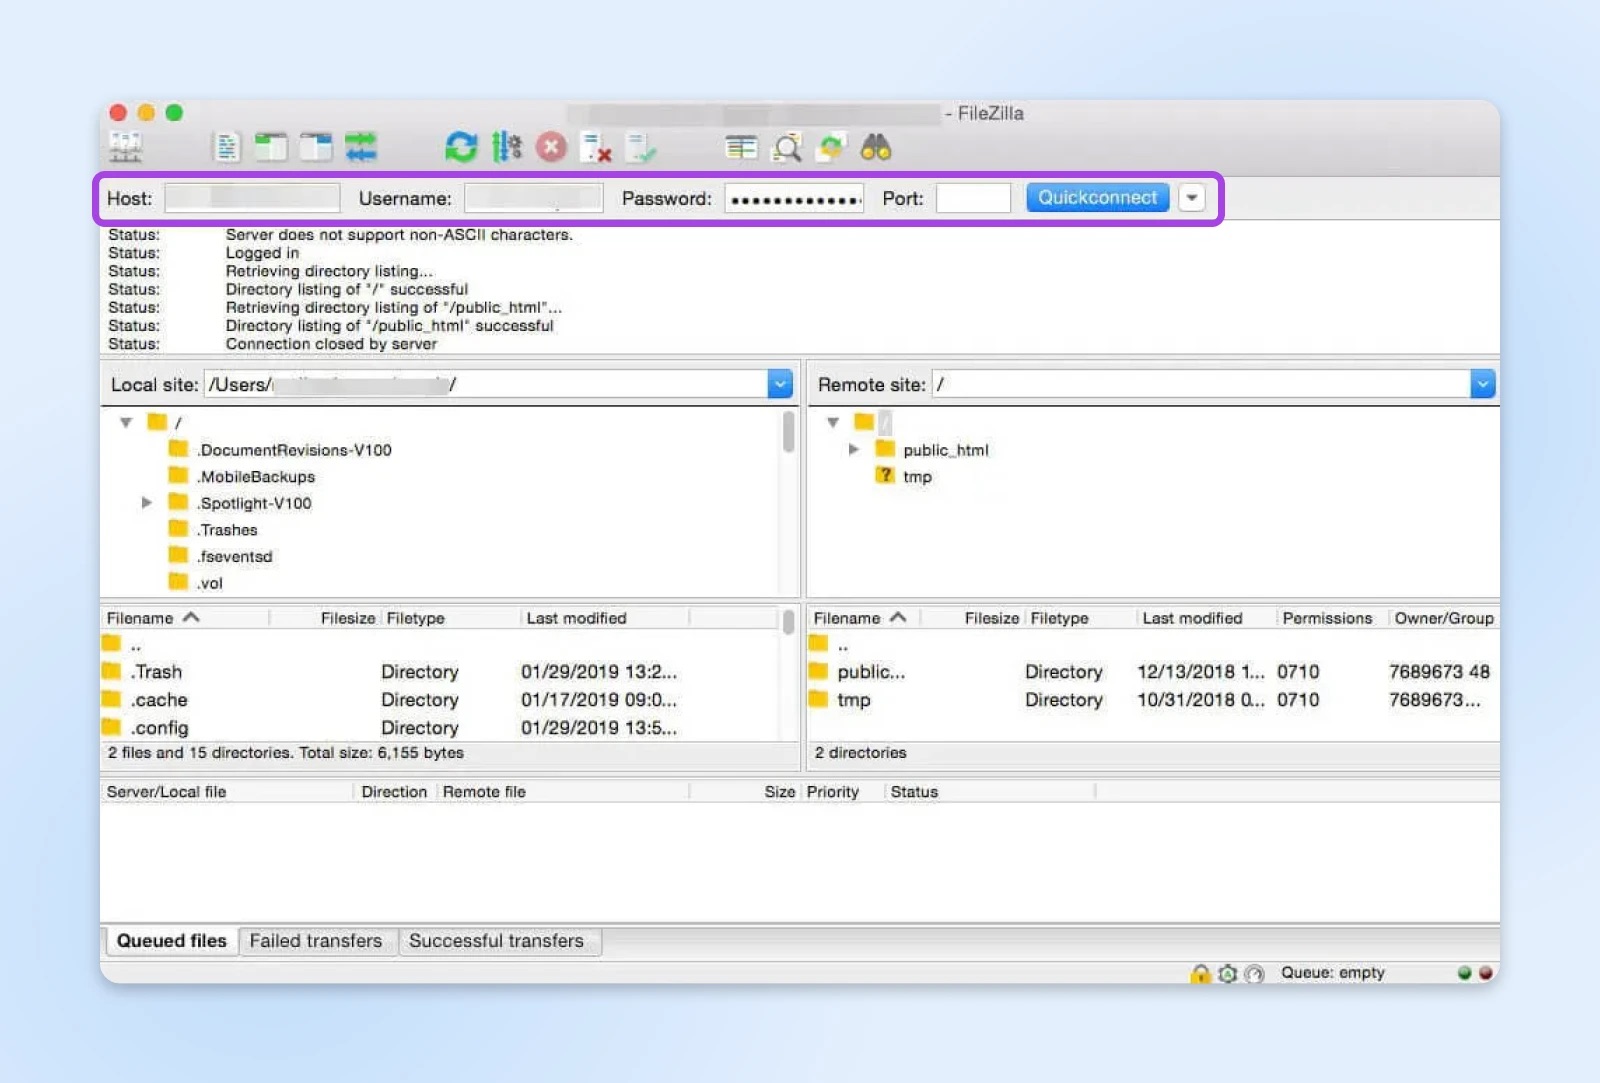Open the Local site path dropdown
The width and height of the screenshot is (1600, 1083).
click(x=780, y=384)
